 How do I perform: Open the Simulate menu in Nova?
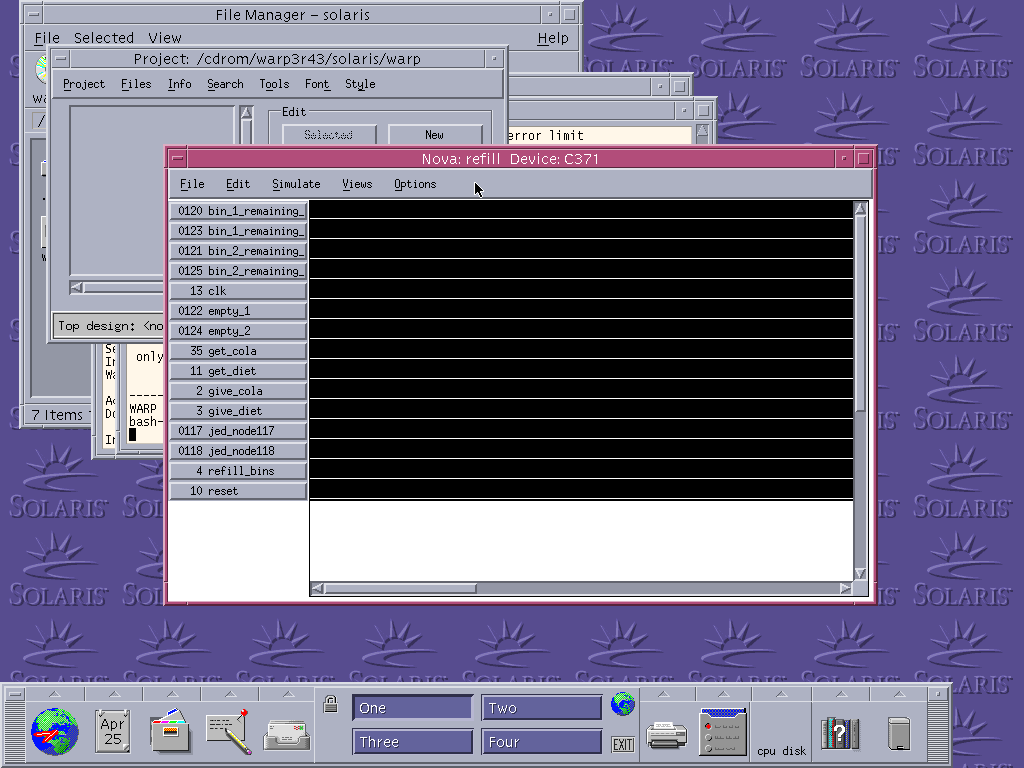[296, 184]
